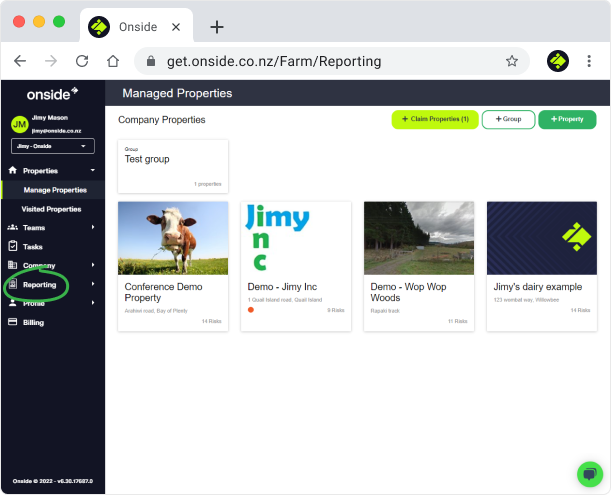611x495 pixels.
Task: Open the Conference Demo Property cow thumbnail
Action: 173,238
